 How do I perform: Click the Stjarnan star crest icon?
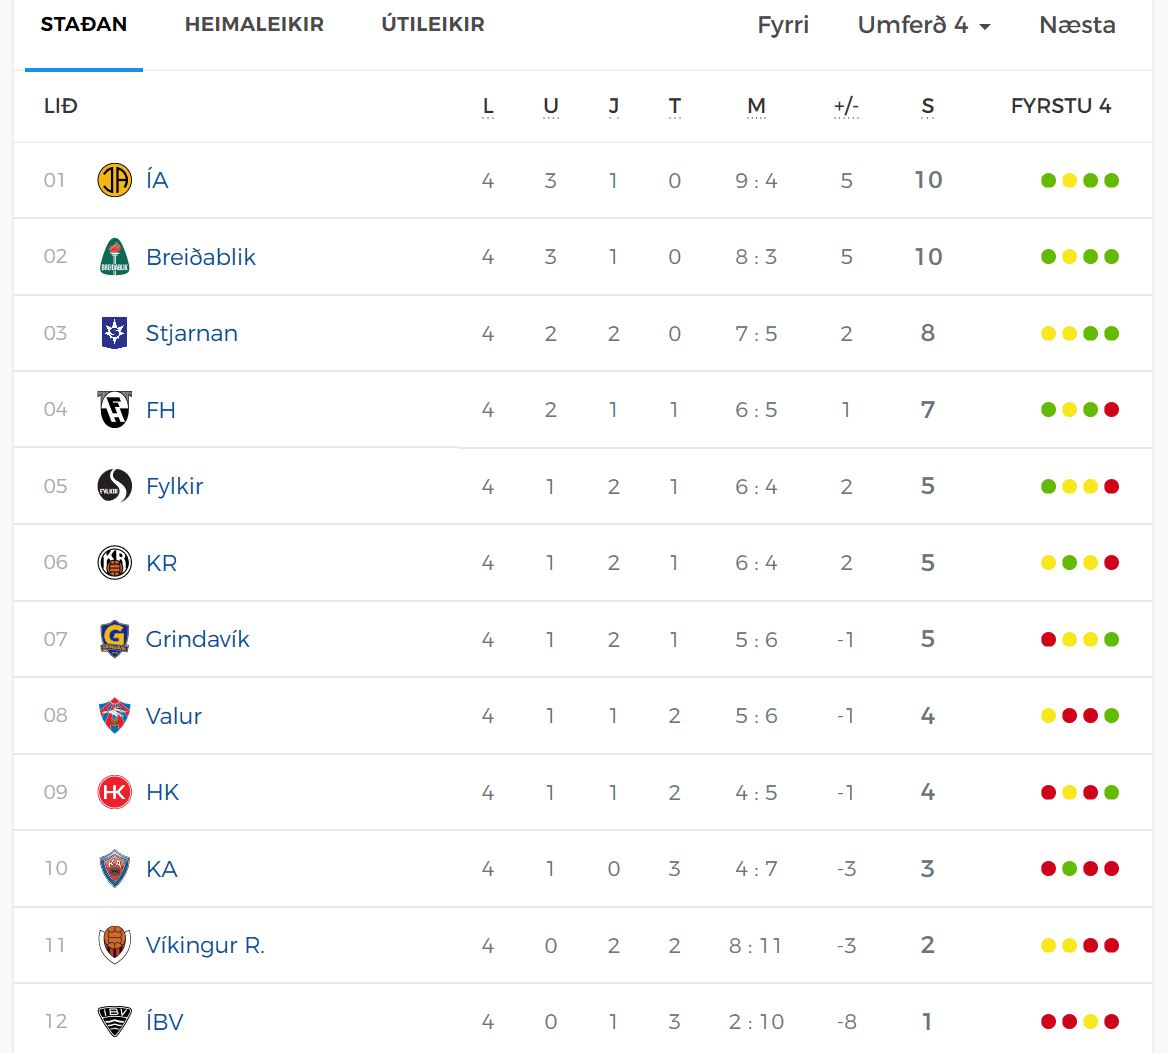tap(115, 333)
